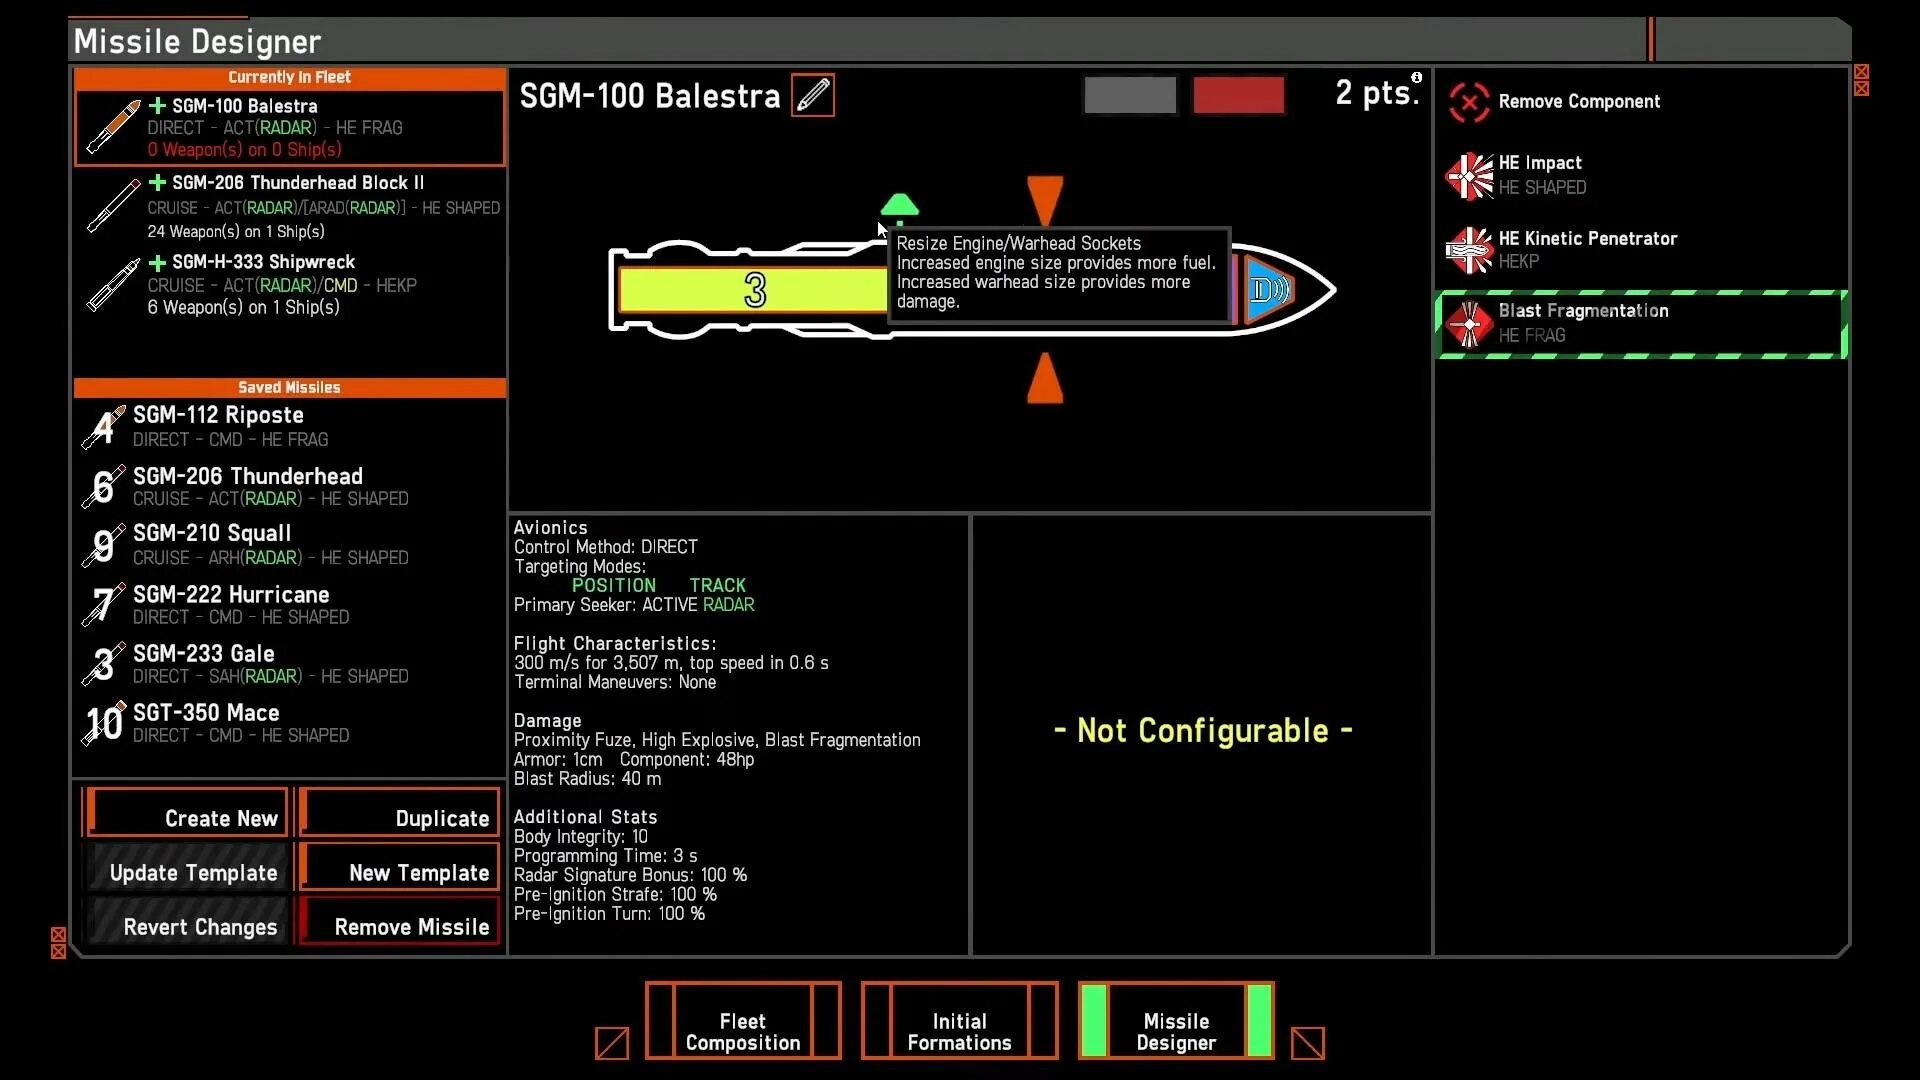The width and height of the screenshot is (1920, 1080).
Task: Click the seeker nose cone socket
Action: point(1270,290)
